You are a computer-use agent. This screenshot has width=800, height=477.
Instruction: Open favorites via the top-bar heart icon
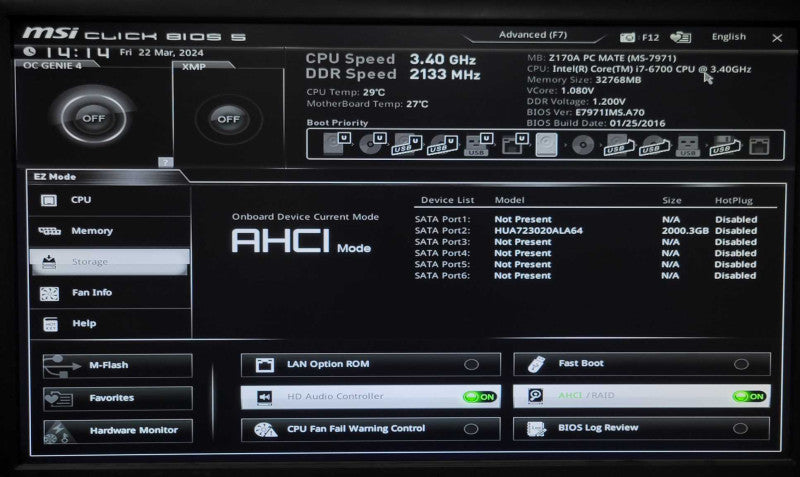point(680,37)
